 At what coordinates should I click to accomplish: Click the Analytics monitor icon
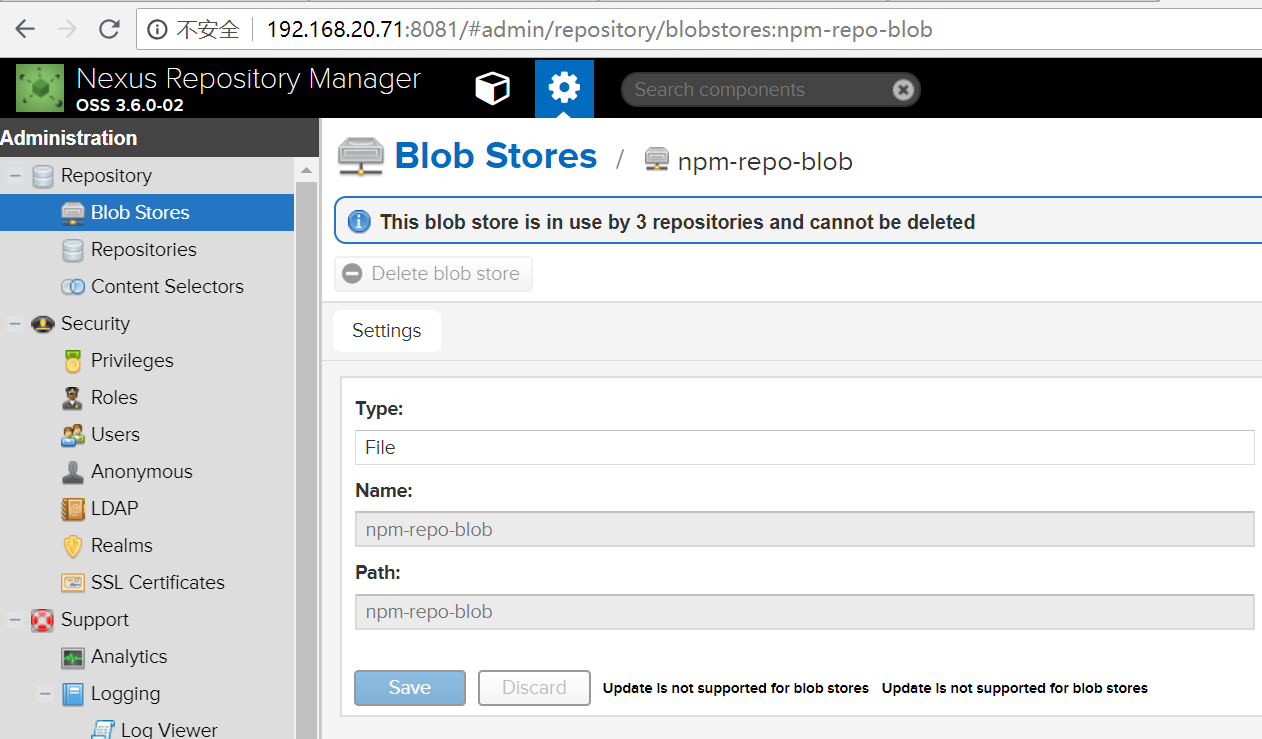(72, 657)
